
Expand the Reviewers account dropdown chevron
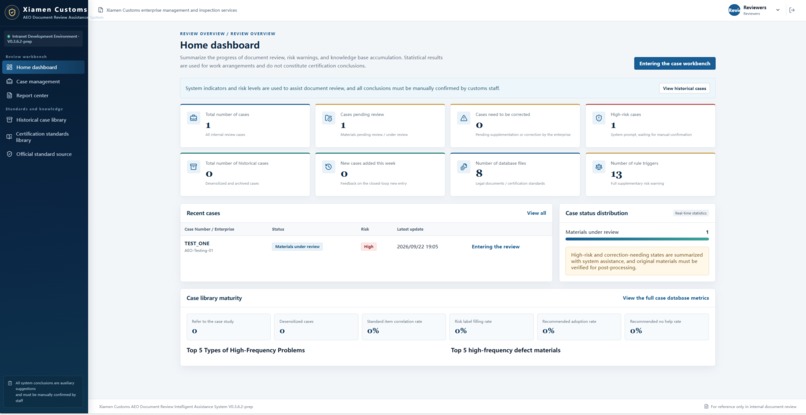(777, 10)
